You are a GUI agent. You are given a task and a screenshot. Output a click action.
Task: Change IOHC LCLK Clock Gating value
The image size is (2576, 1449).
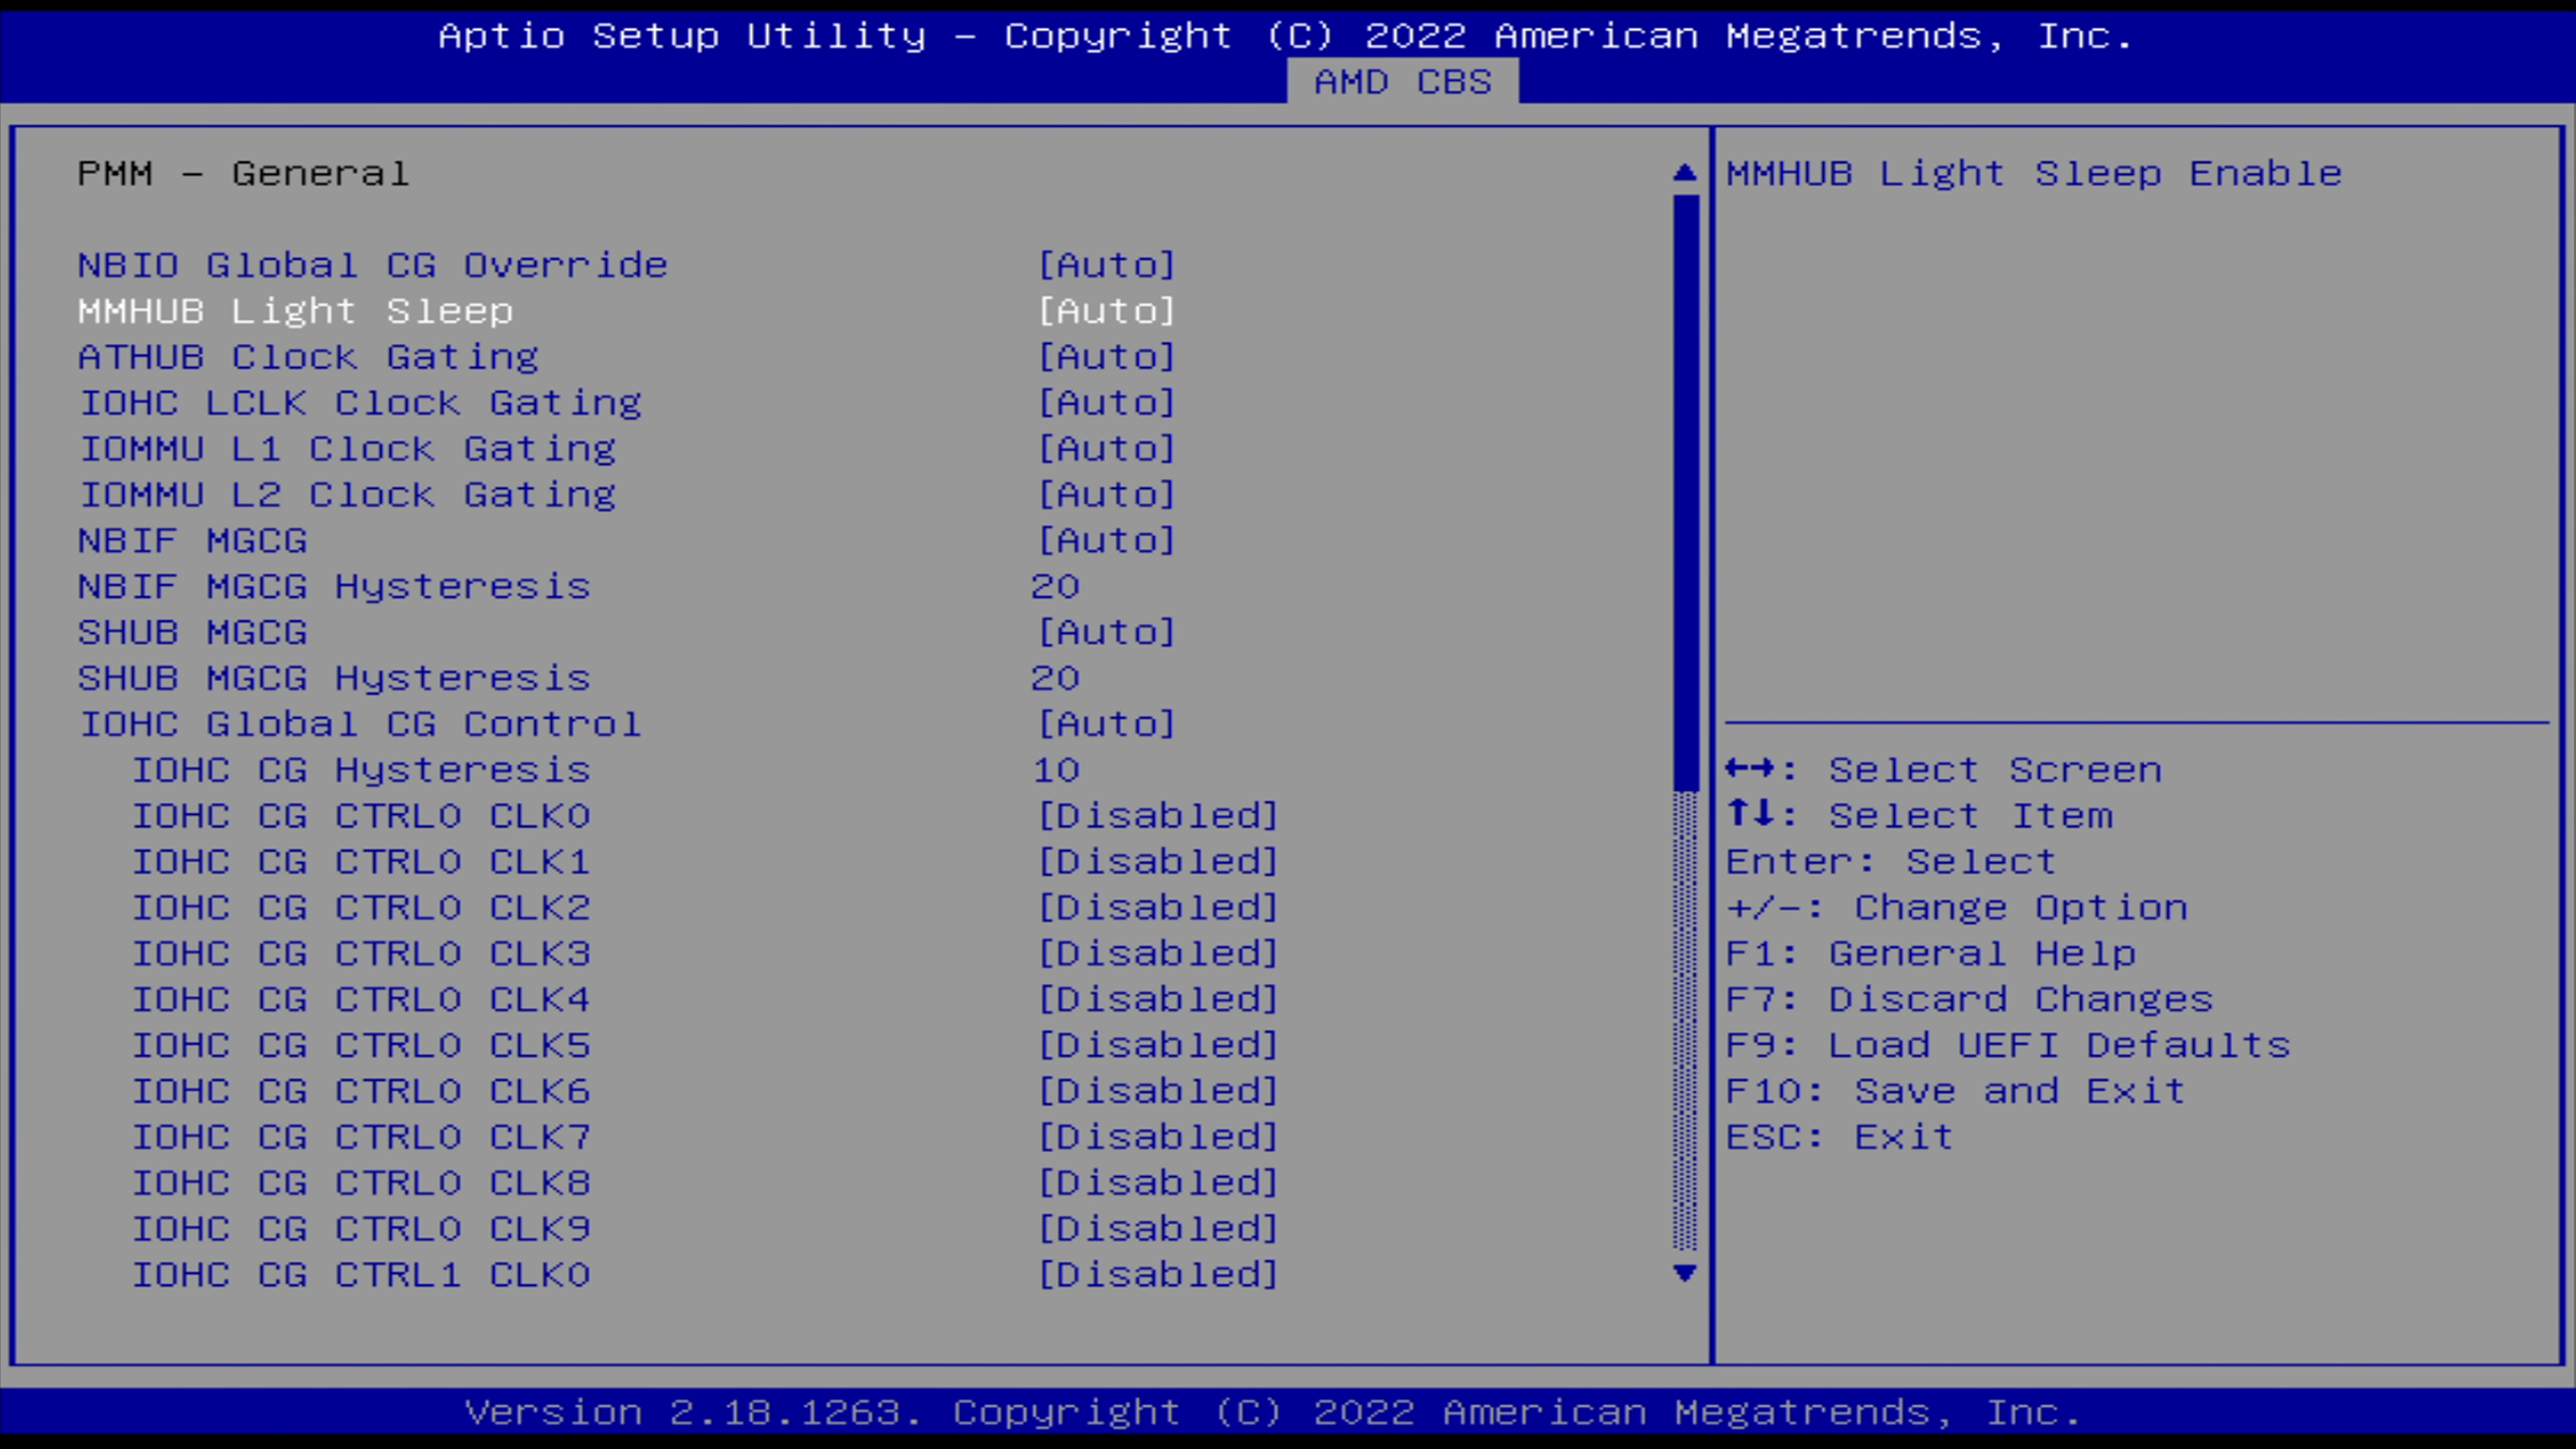click(x=1106, y=403)
